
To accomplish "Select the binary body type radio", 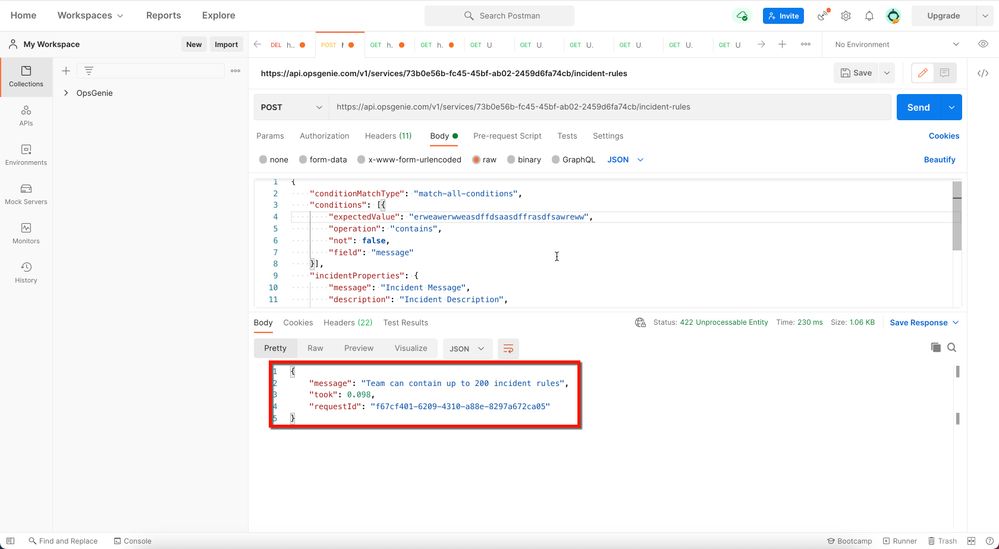I will point(511,160).
